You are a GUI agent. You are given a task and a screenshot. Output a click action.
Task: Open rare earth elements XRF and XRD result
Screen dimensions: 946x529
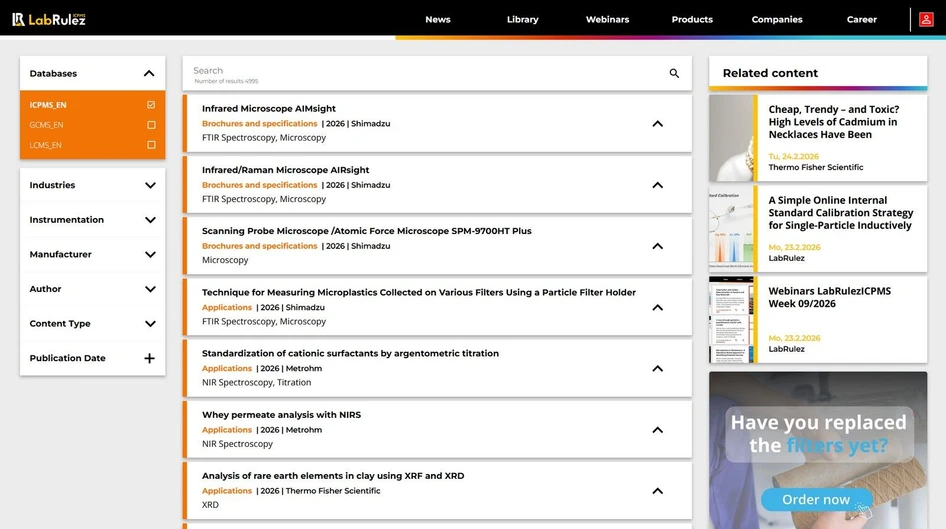(x=333, y=476)
